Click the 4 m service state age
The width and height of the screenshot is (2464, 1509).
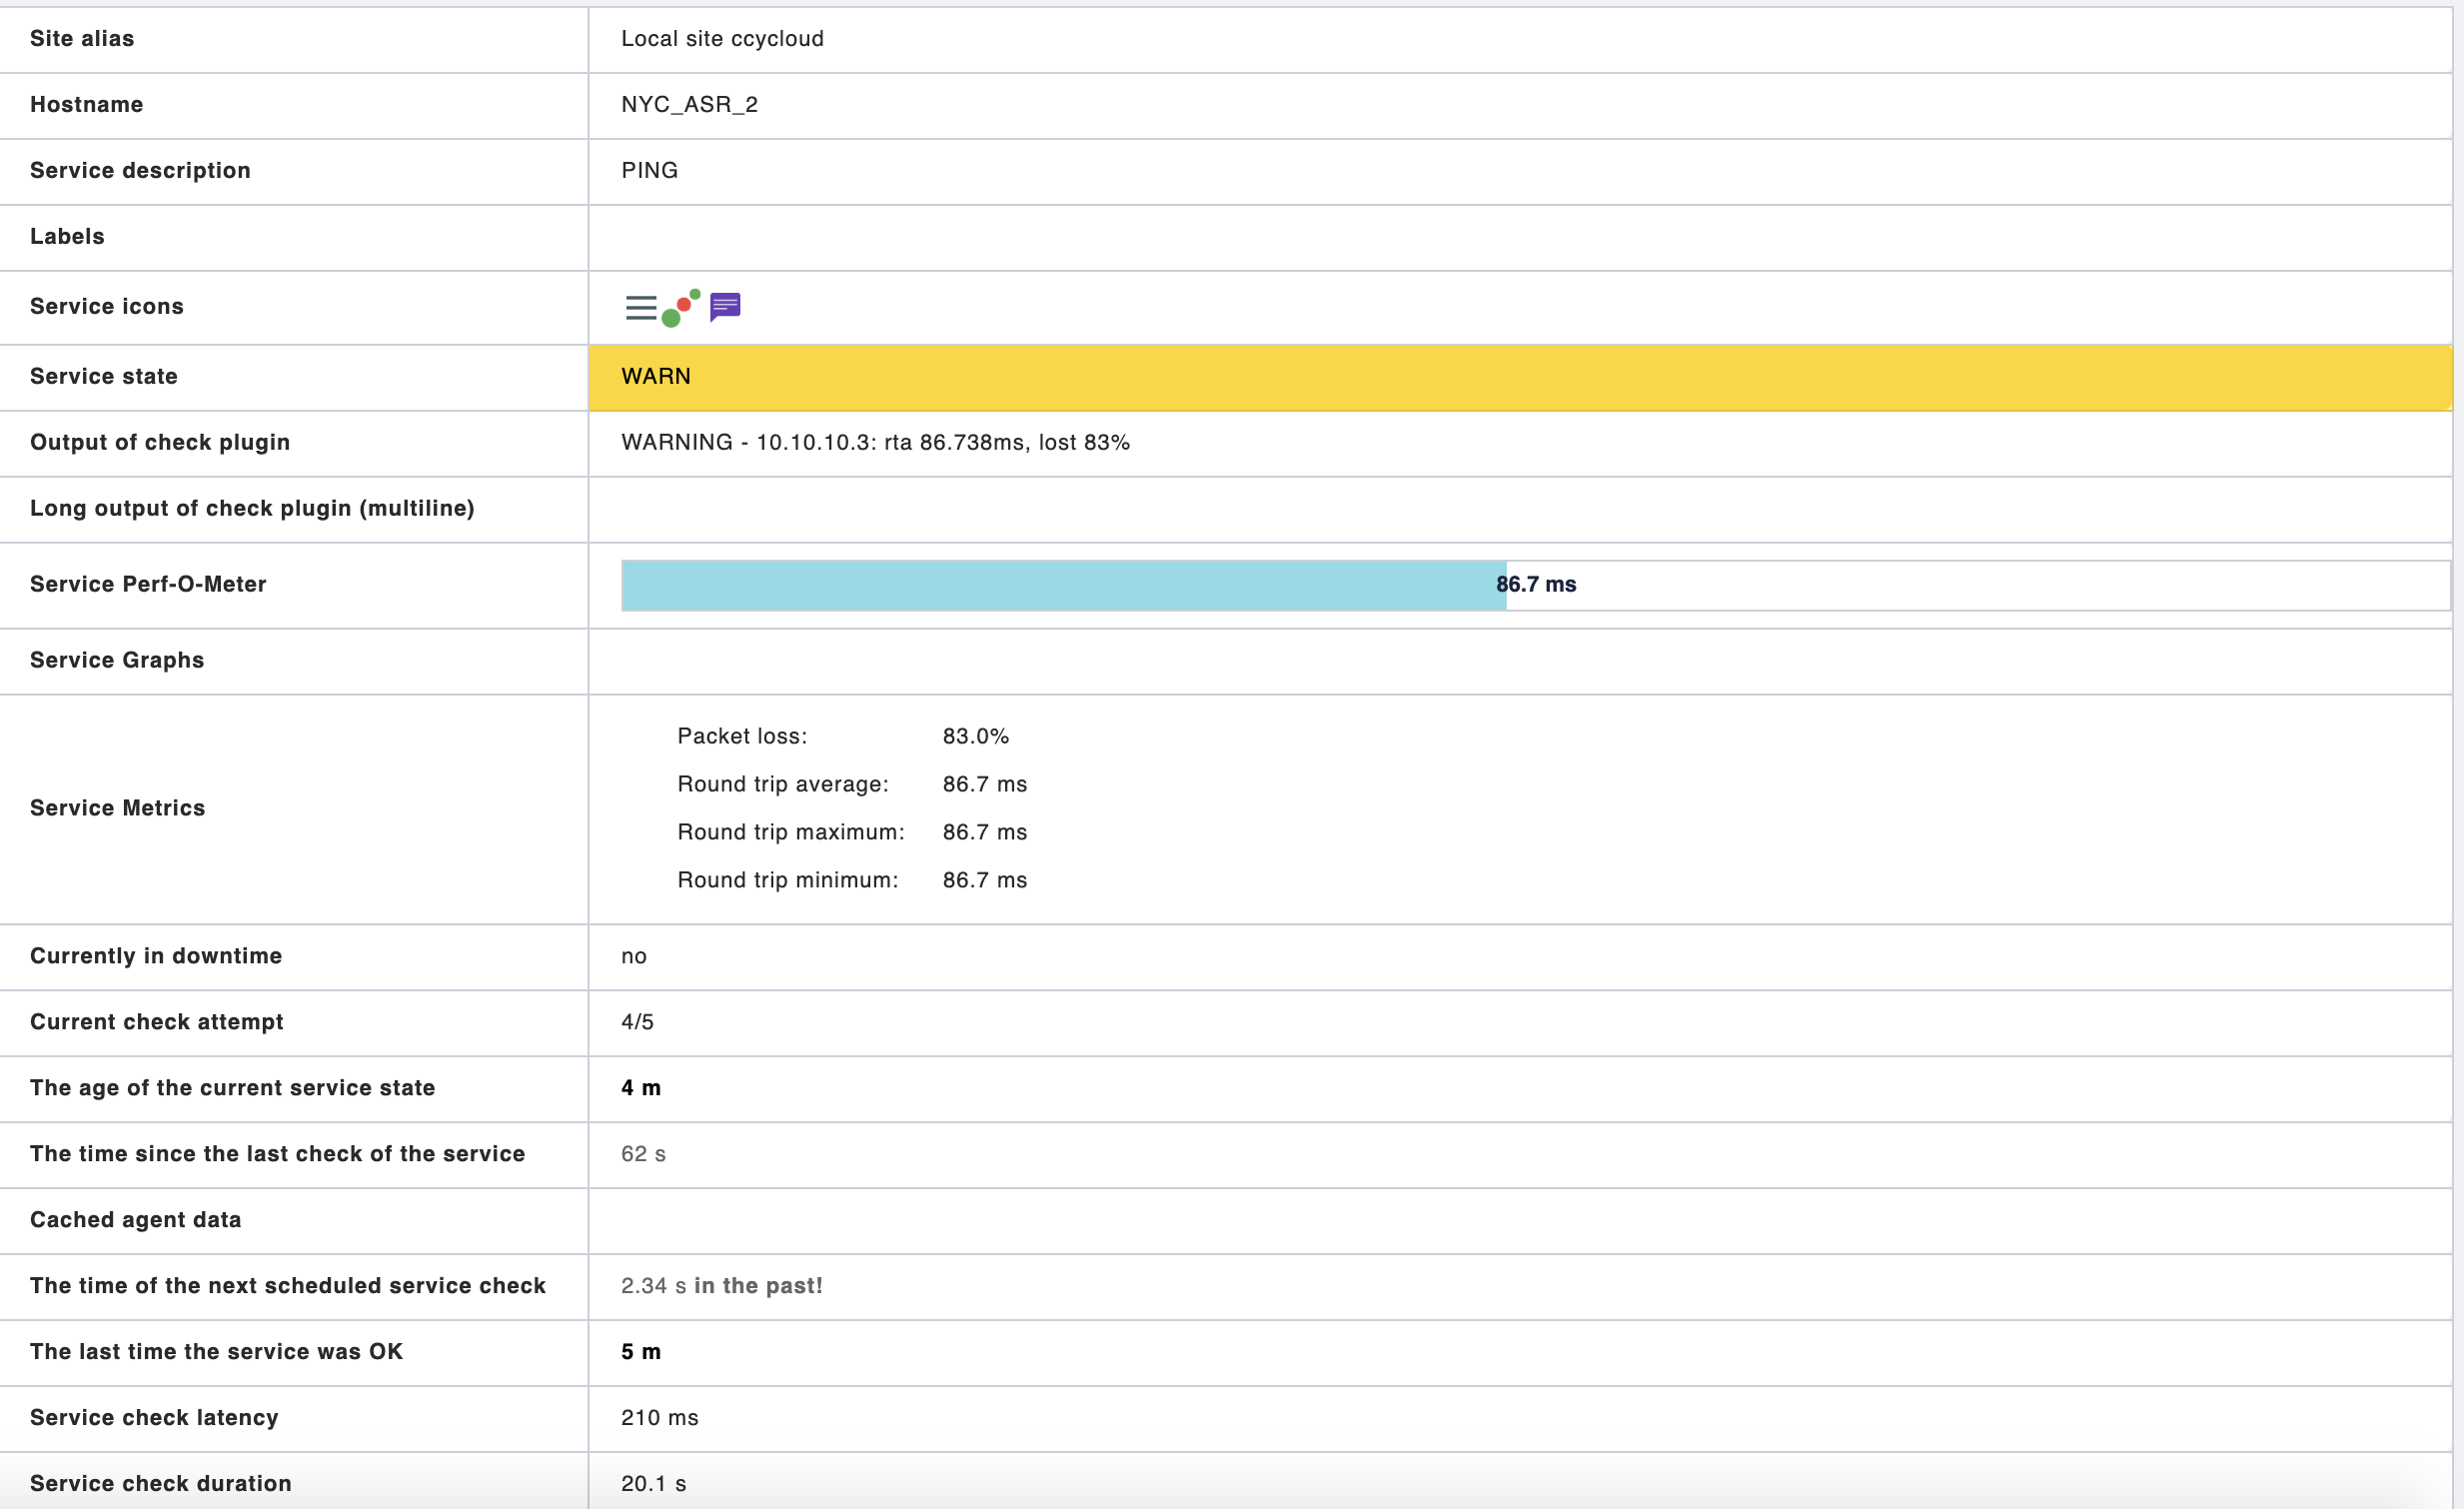(640, 1088)
